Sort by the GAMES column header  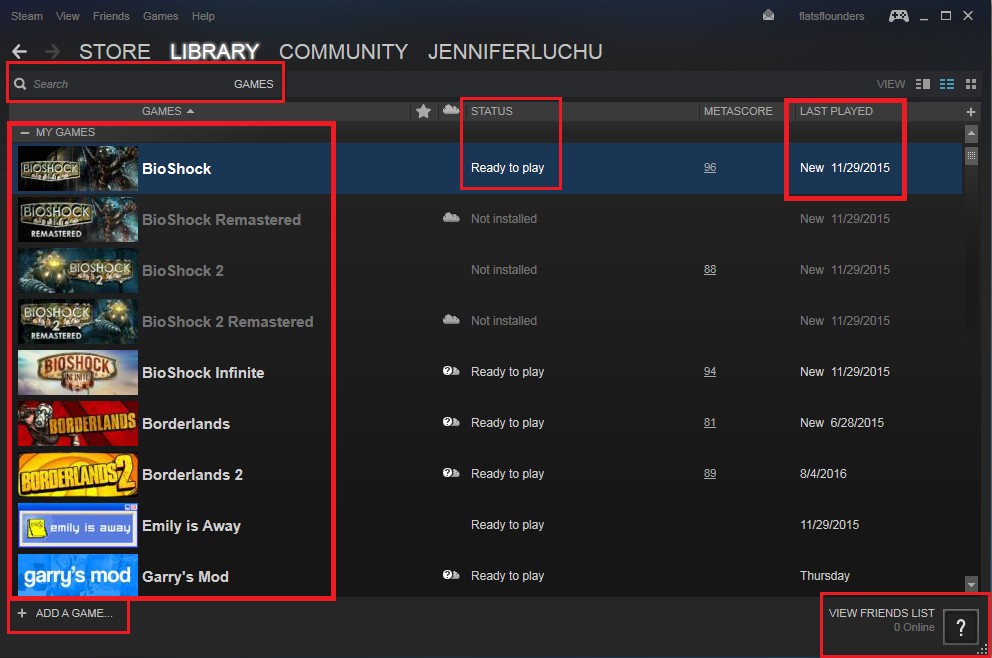point(168,111)
